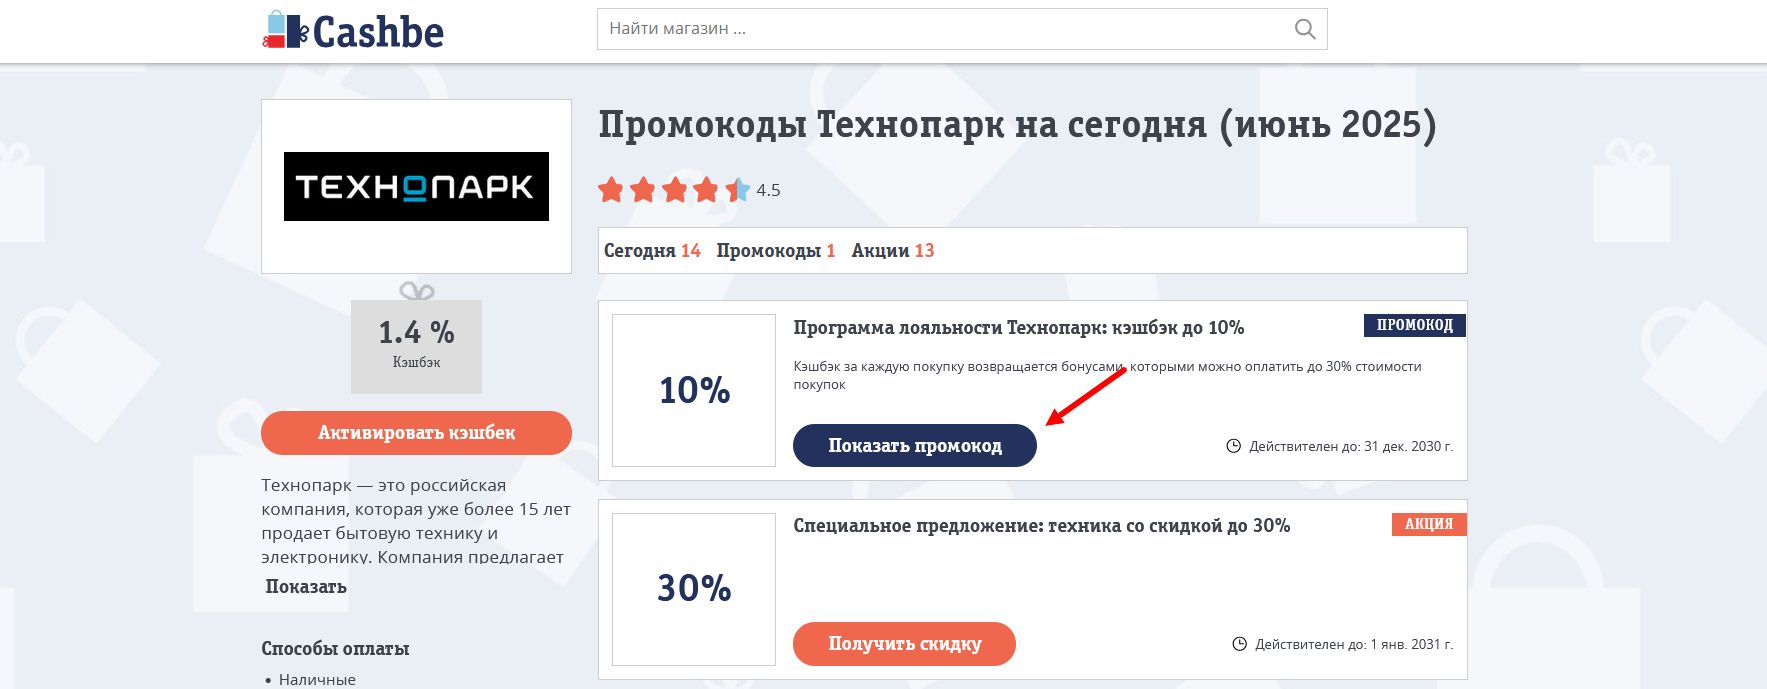Click the 'Получить скидку' button
Image resolution: width=1767 pixels, height=689 pixels.
[x=904, y=644]
